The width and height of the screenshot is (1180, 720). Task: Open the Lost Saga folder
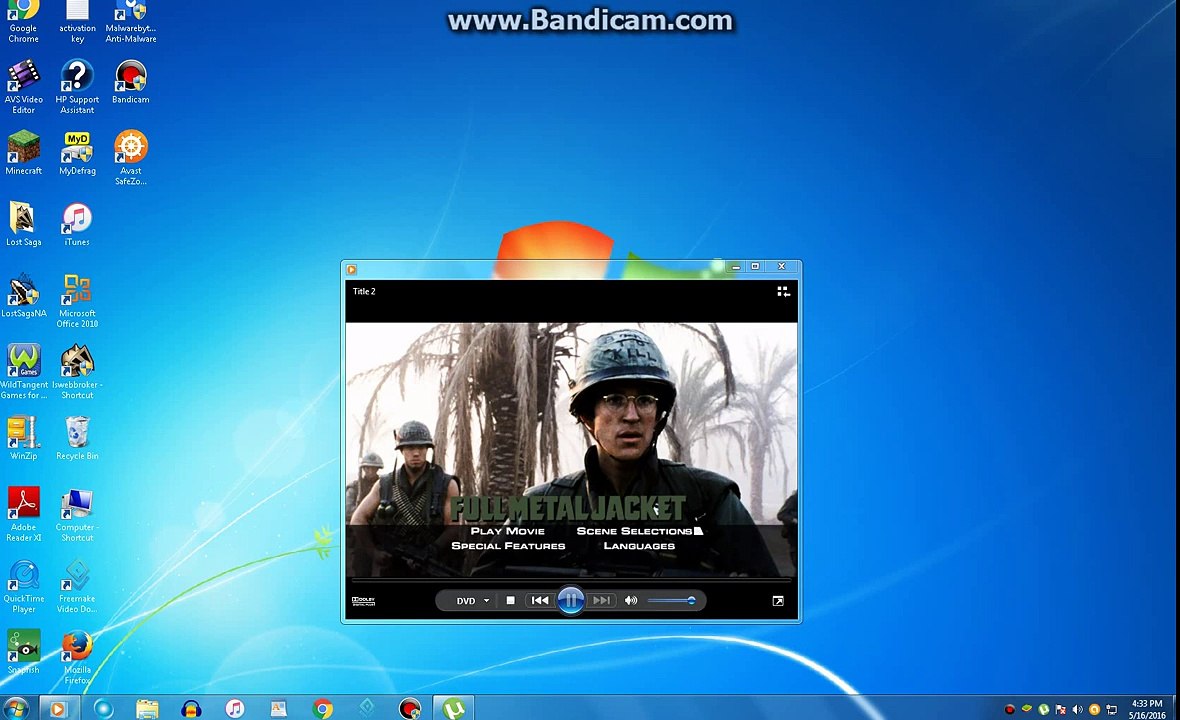[23, 224]
